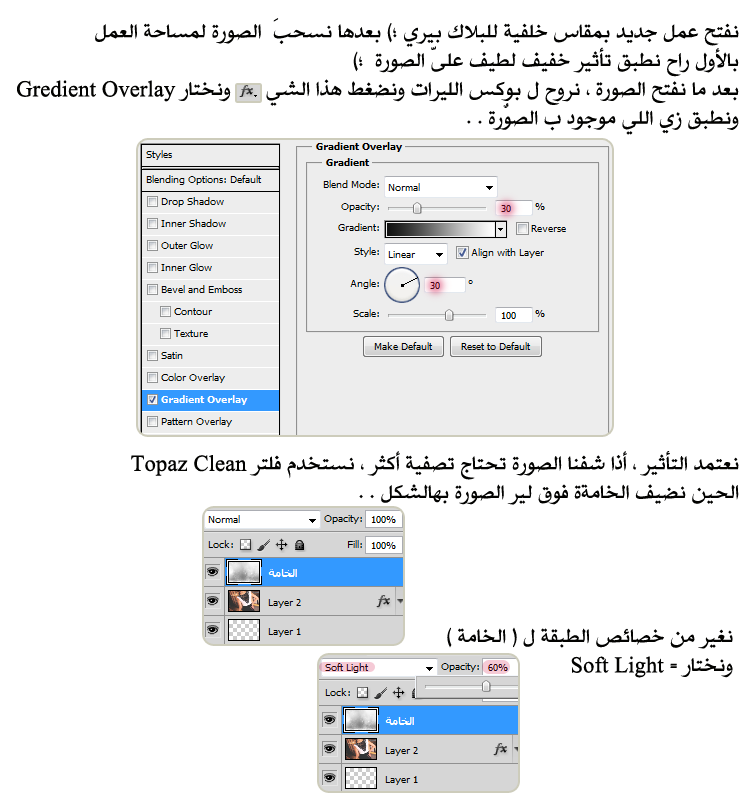
Task: Select Styles at top of the style list
Action: [x=210, y=155]
